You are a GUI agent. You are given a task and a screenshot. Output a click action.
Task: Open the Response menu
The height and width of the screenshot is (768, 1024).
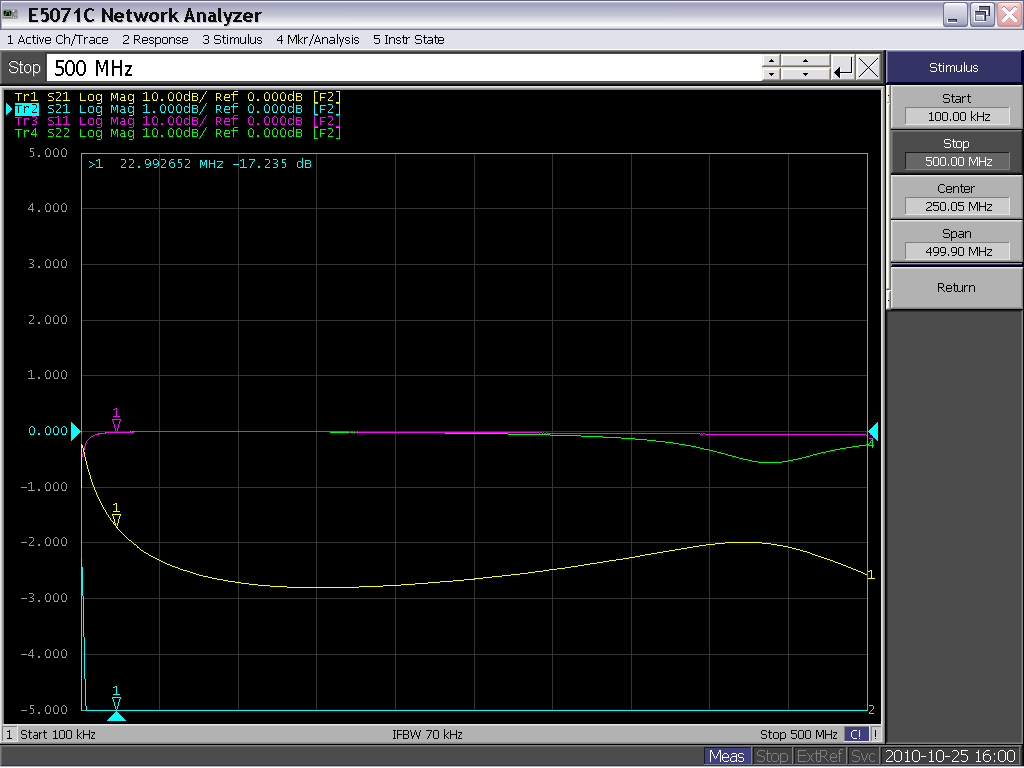(x=155, y=40)
